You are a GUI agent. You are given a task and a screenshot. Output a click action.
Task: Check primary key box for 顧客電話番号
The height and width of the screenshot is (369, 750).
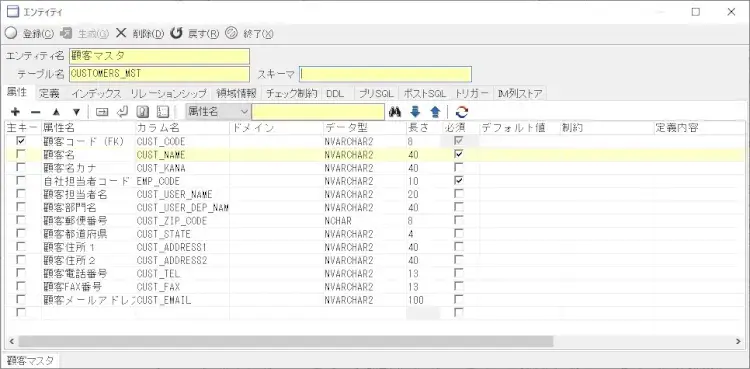click(x=21, y=273)
